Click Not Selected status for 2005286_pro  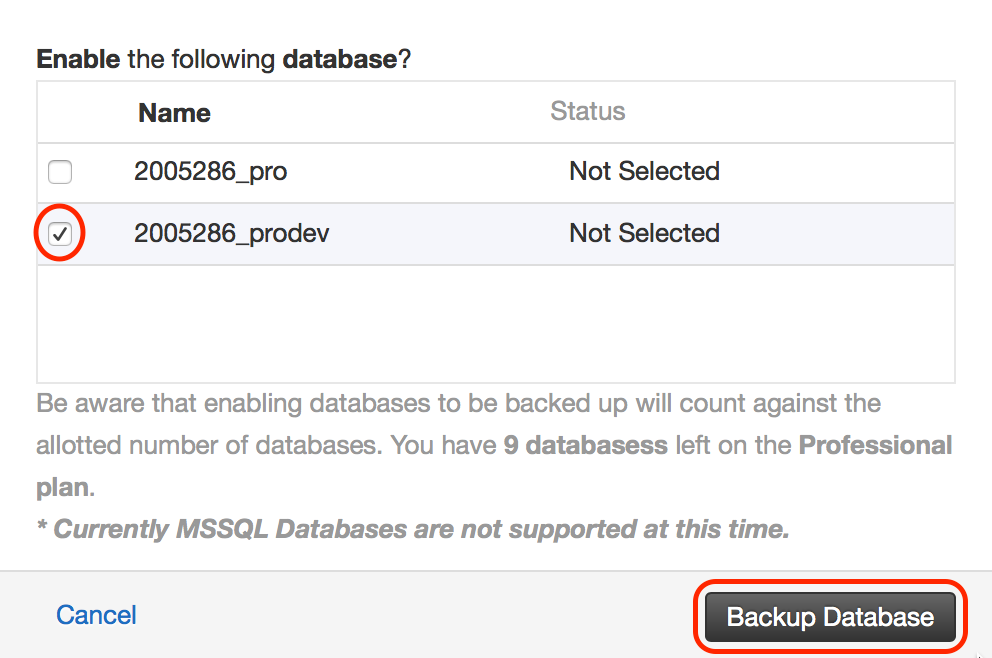pyautogui.click(x=644, y=172)
